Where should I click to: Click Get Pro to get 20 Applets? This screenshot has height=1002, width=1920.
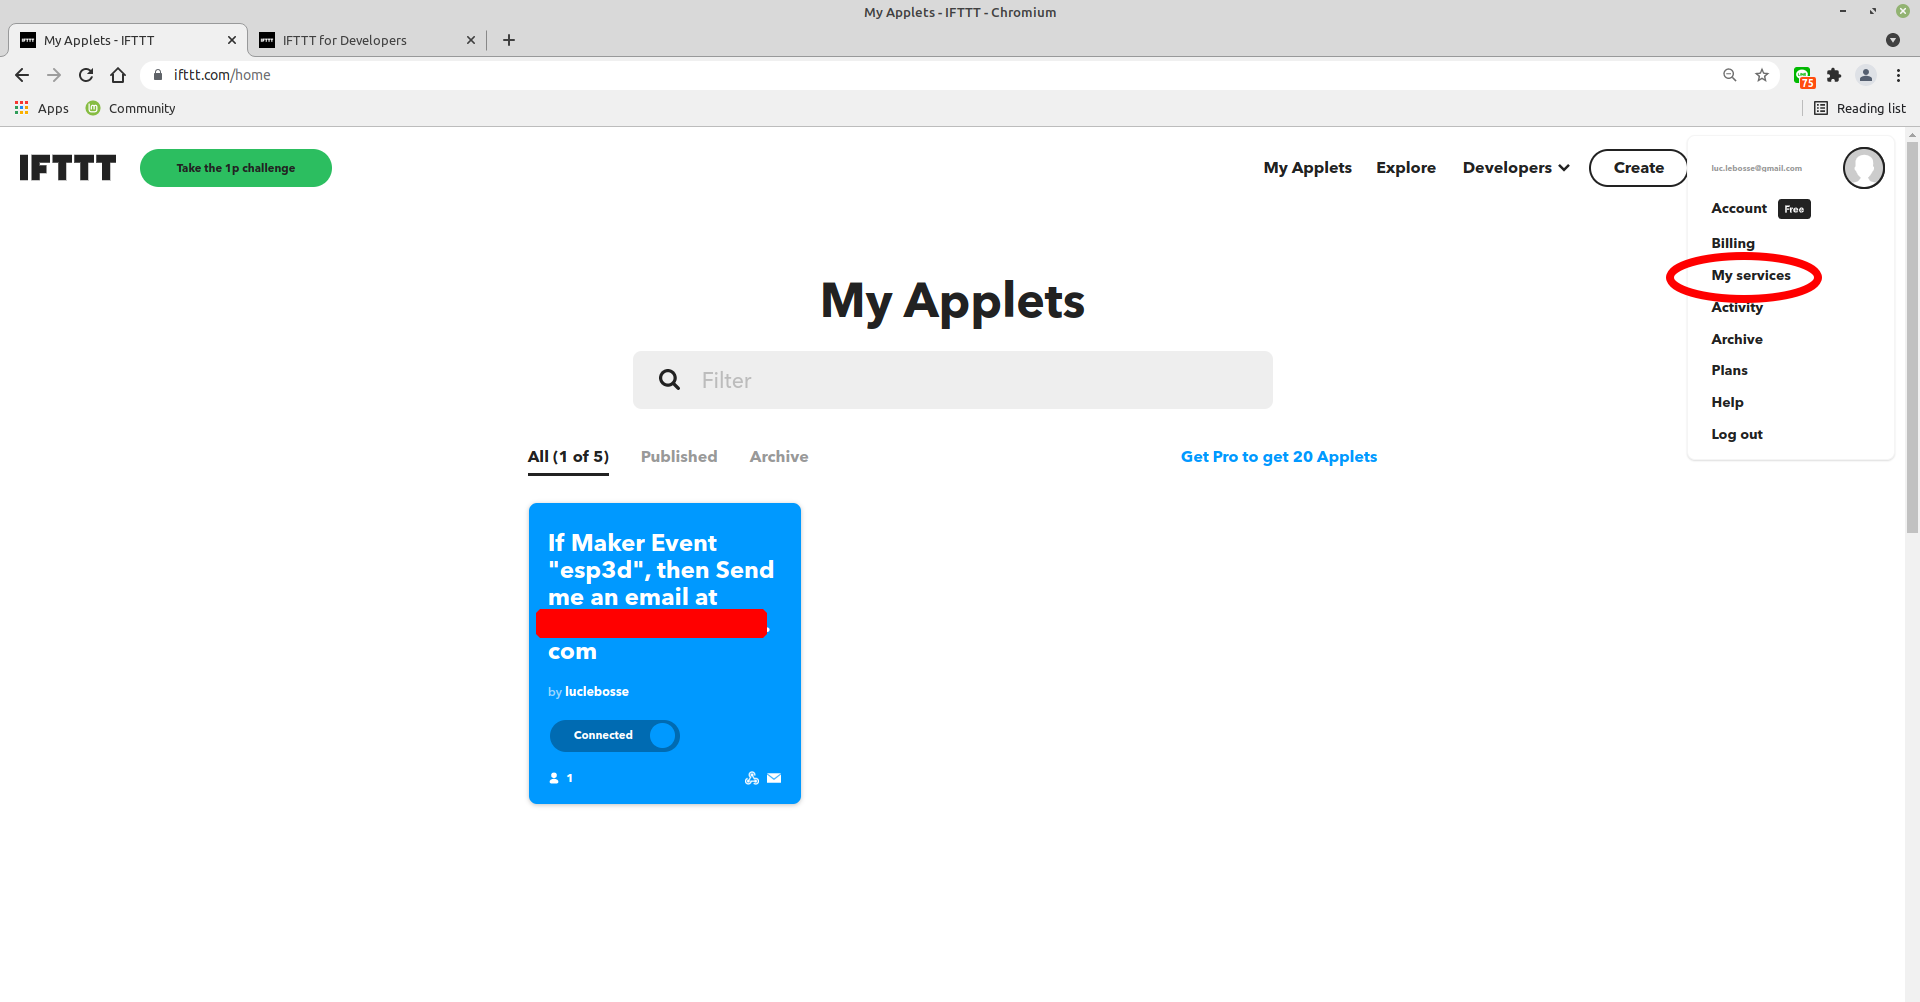(x=1278, y=457)
